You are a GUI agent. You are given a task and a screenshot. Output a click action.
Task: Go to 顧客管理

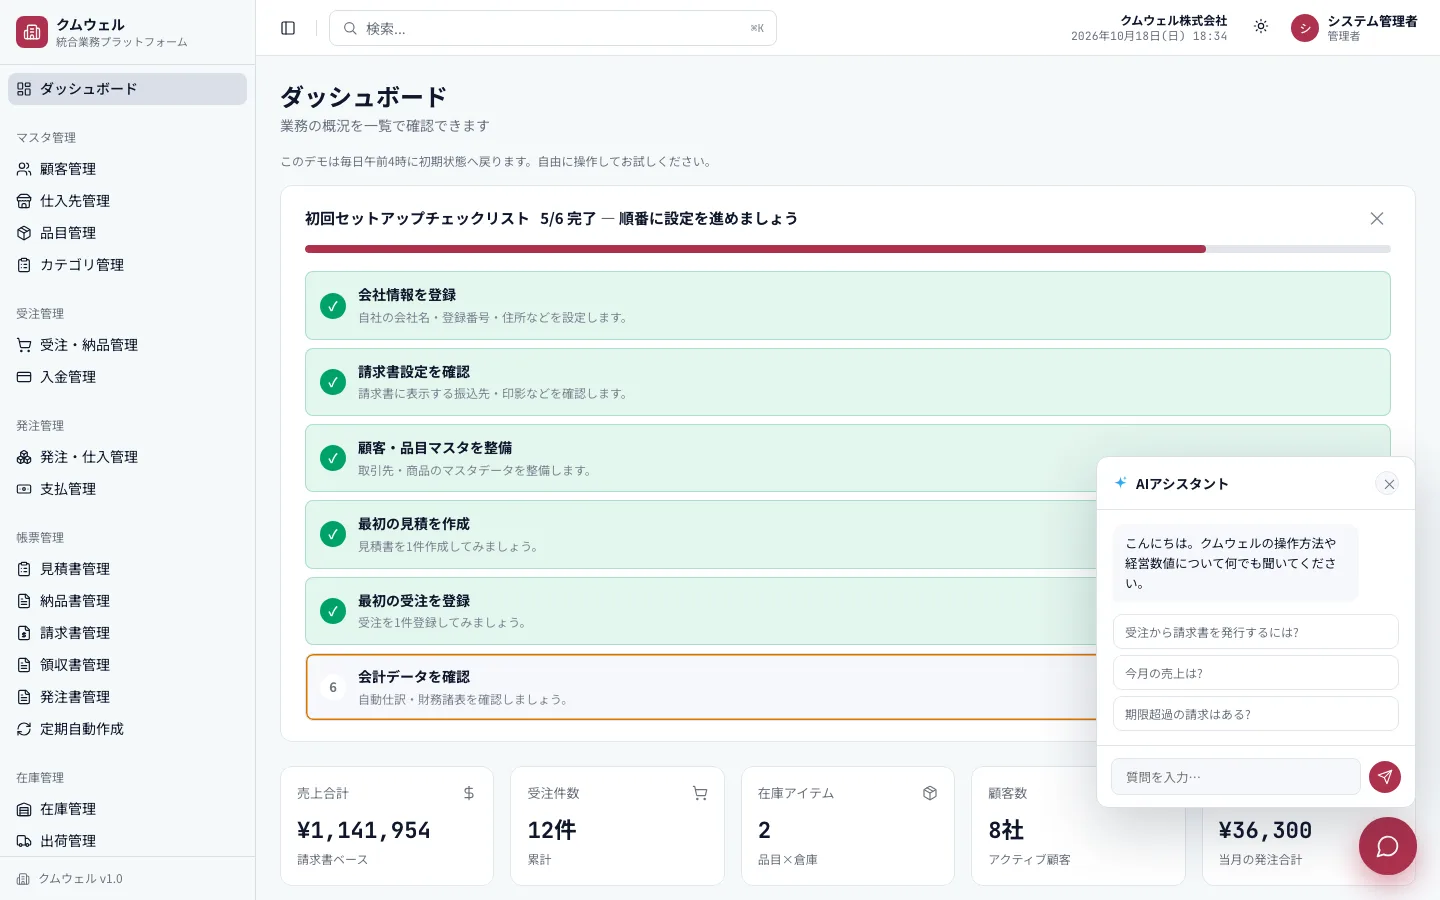click(x=127, y=169)
